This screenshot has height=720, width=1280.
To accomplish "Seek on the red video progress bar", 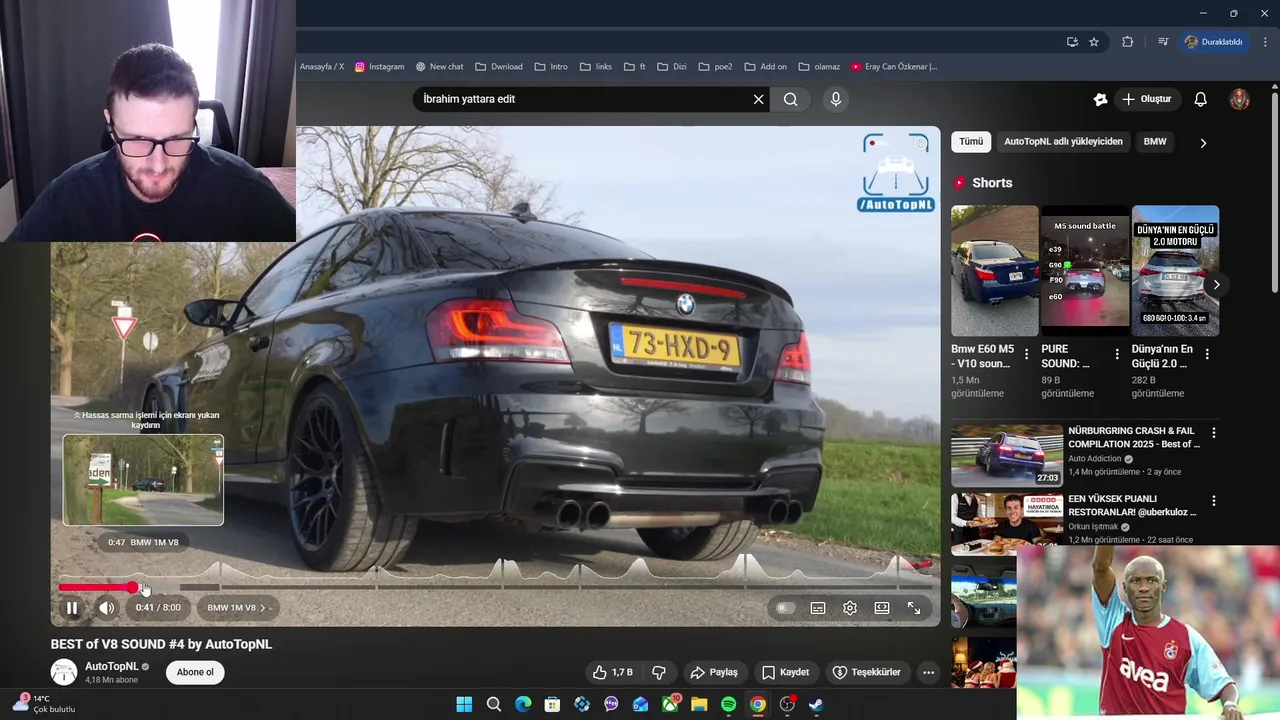I will pyautogui.click(x=96, y=587).
